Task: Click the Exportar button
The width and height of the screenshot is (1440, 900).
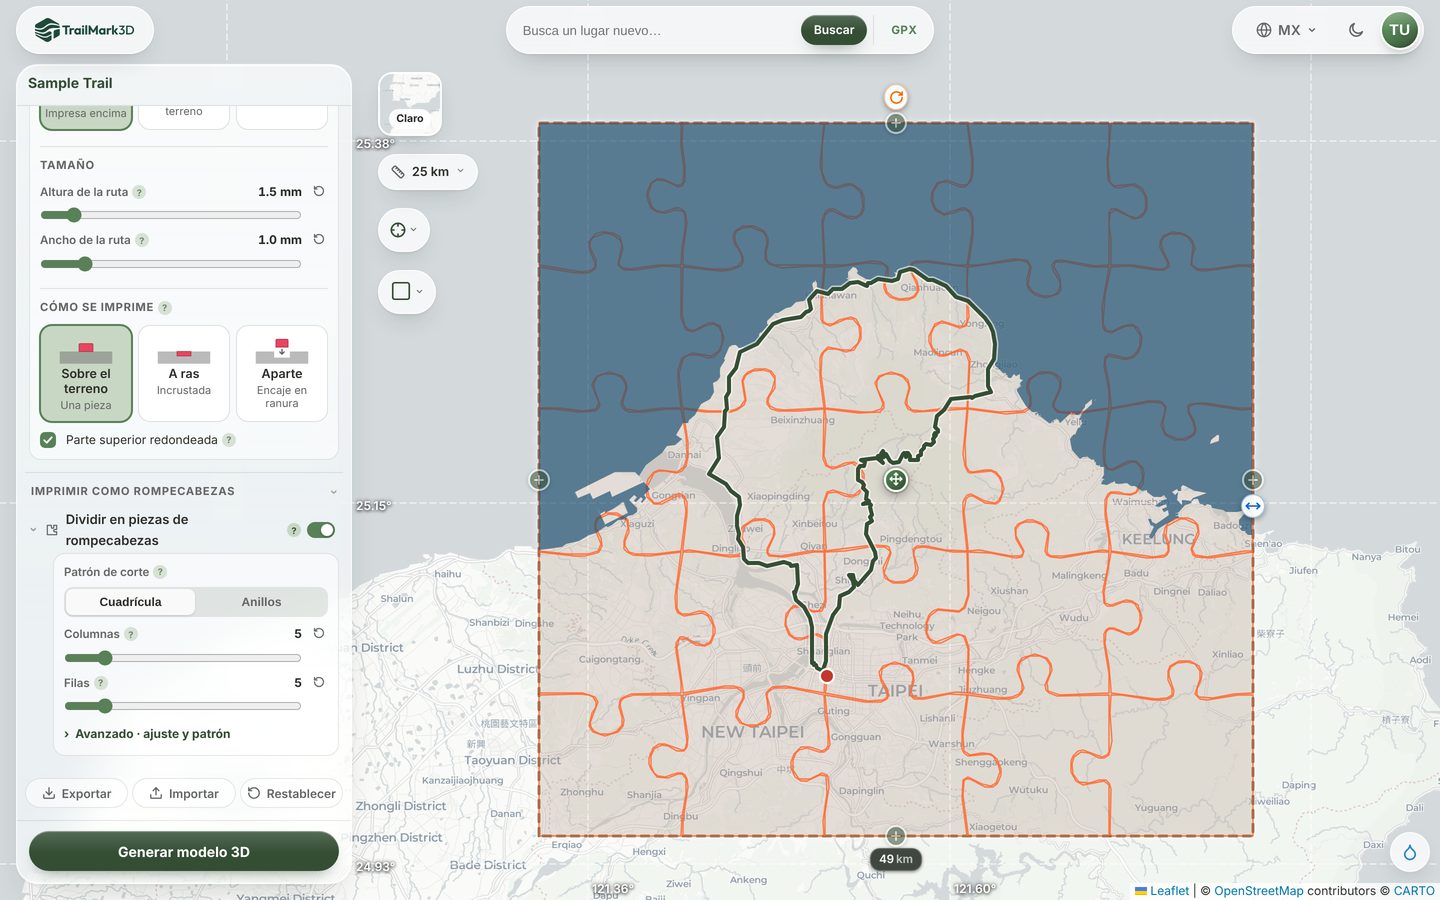Action: 77,794
